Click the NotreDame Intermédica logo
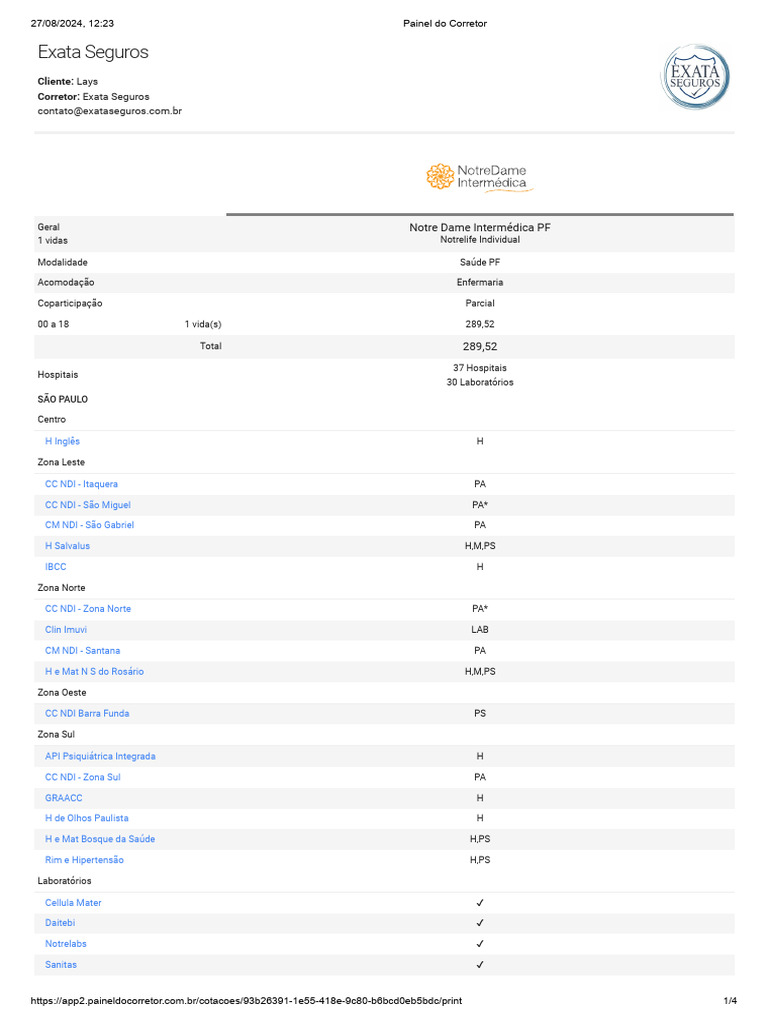 tap(480, 178)
